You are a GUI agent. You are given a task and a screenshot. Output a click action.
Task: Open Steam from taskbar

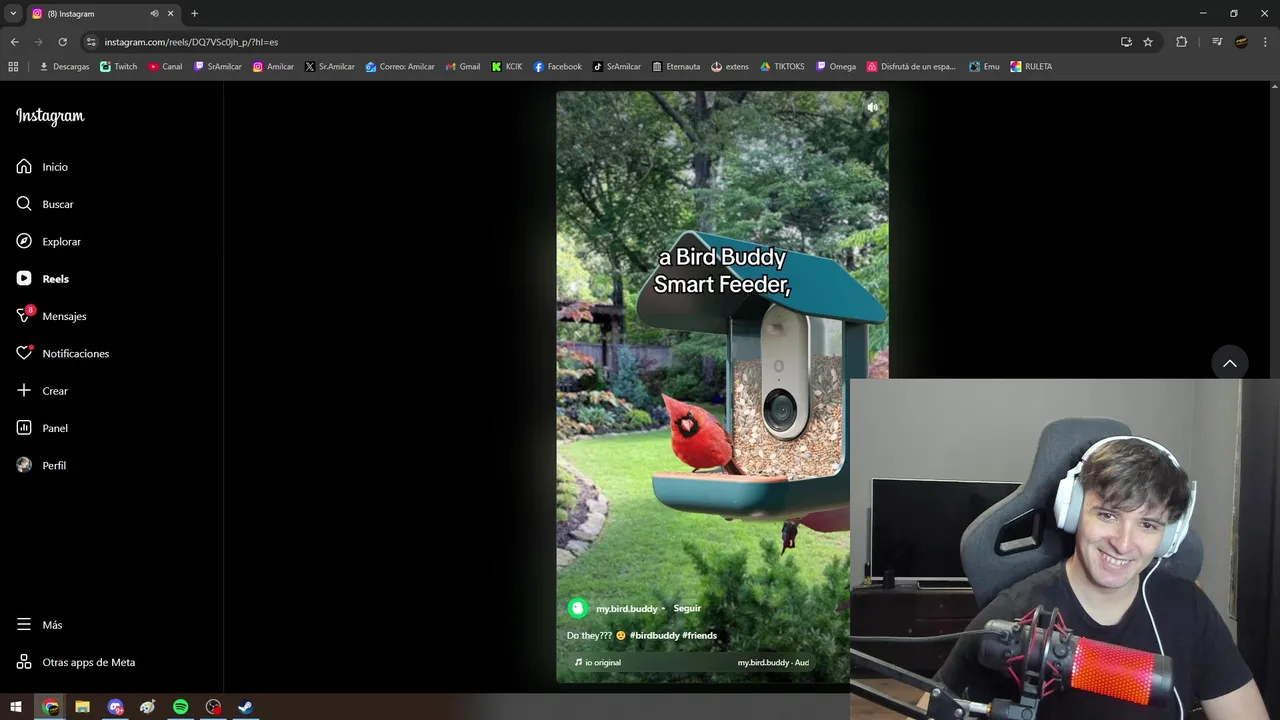click(x=245, y=707)
